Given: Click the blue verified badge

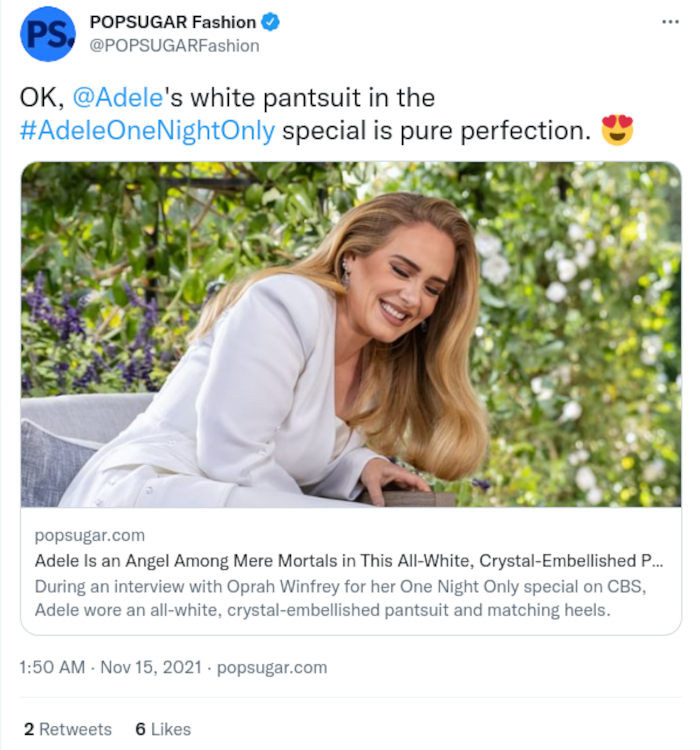Looking at the screenshot, I should coord(271,22).
